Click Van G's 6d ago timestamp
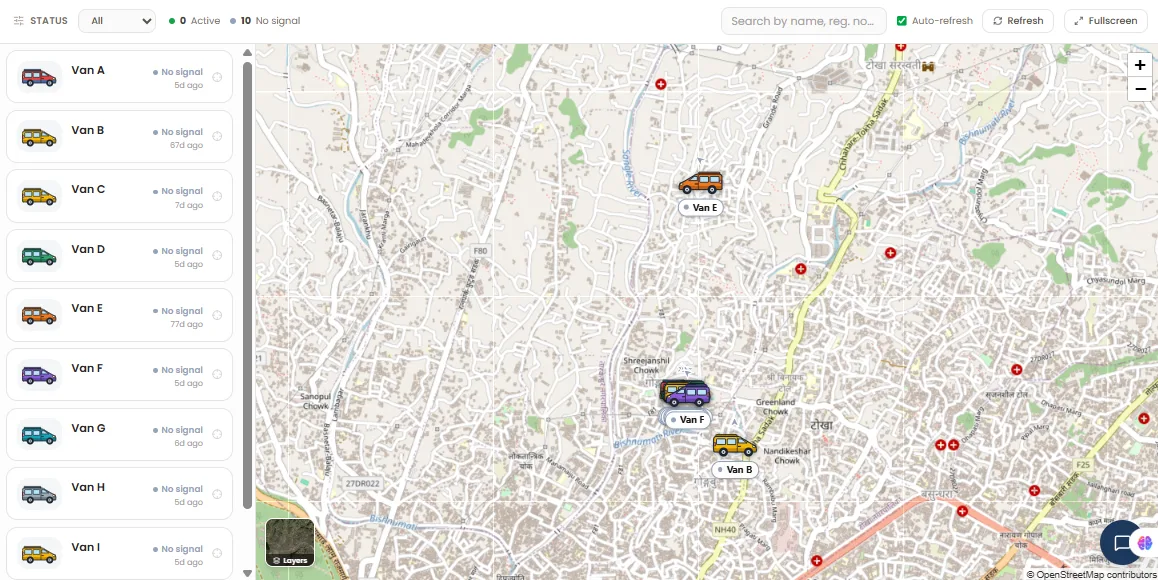1158x580 pixels. [x=188, y=443]
